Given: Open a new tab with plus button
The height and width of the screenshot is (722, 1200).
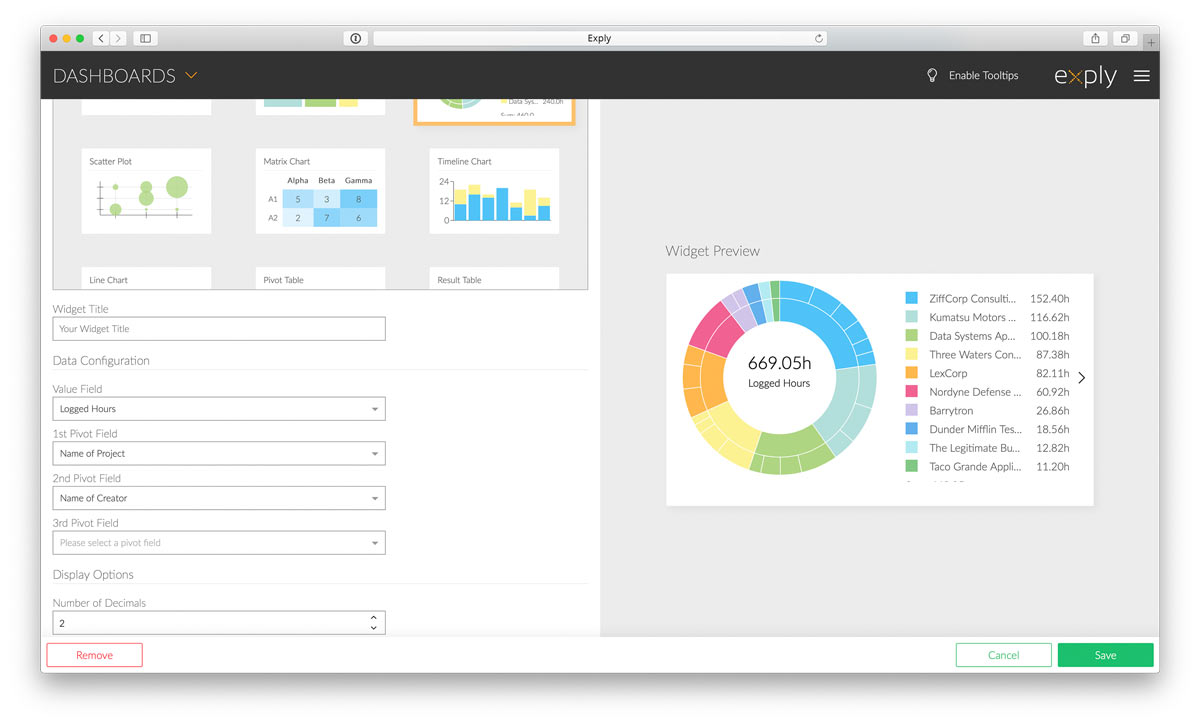Looking at the screenshot, I should (1152, 42).
